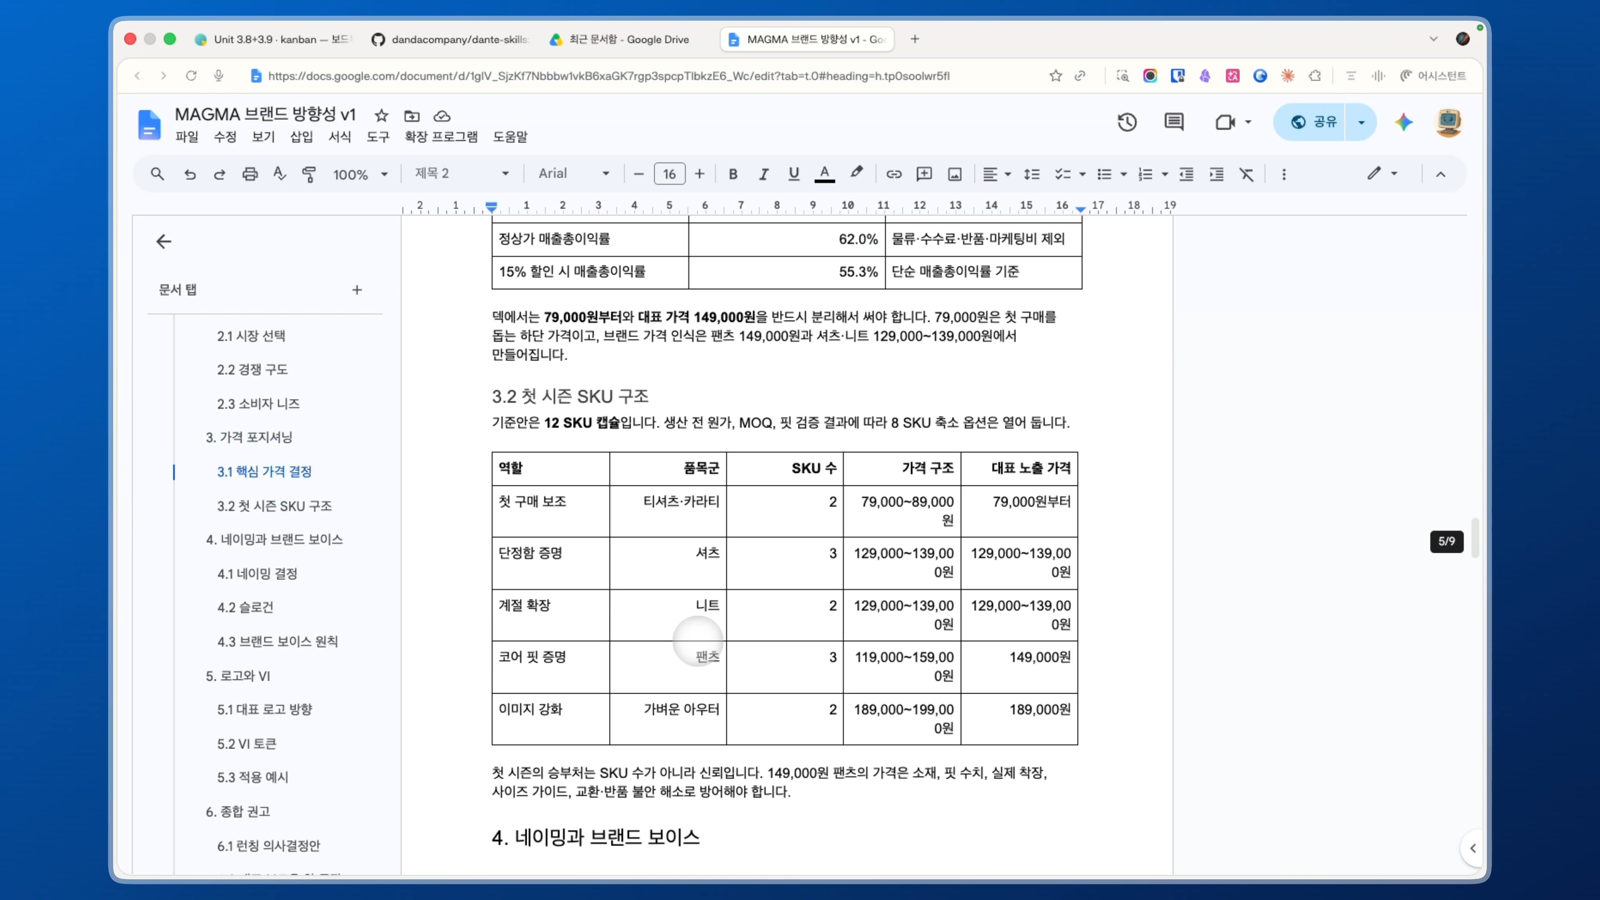Star the document
The image size is (1600, 900).
(x=381, y=116)
